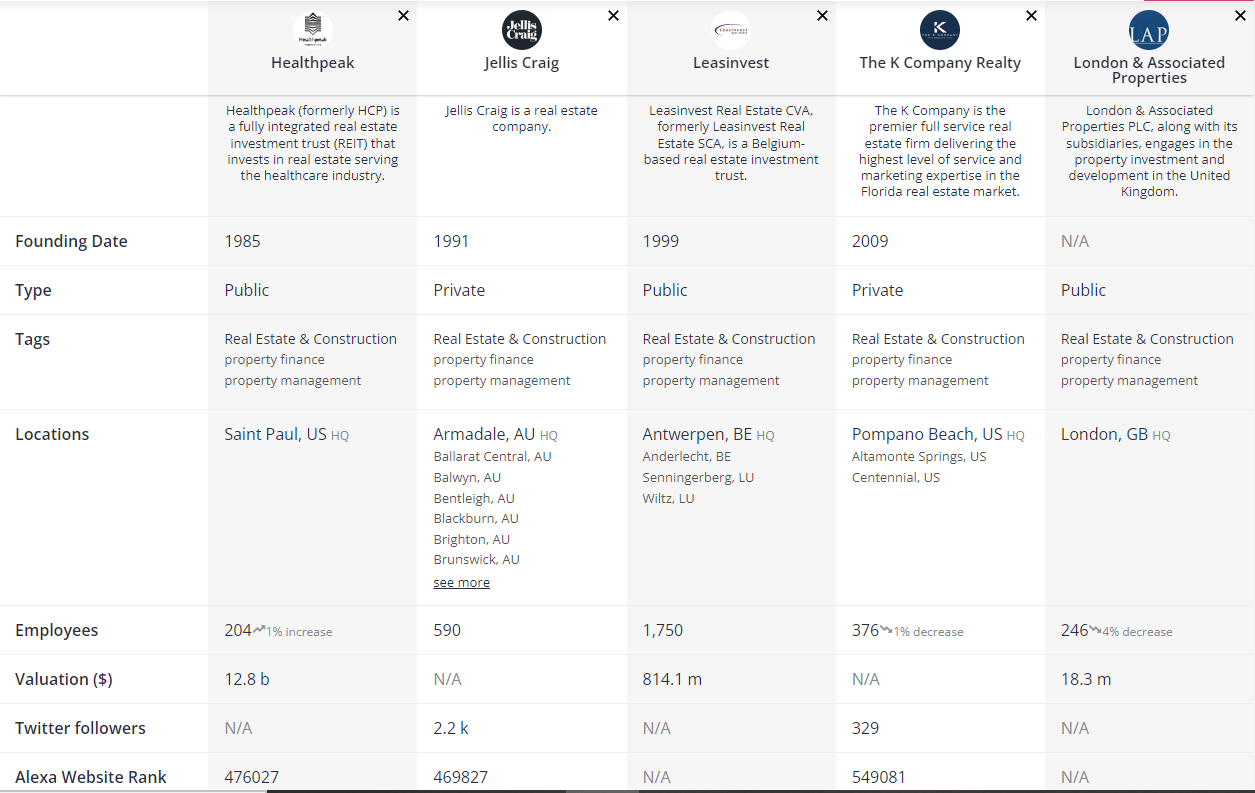Click the 4% decrease trend icon
This screenshot has width=1255, height=793.
[1095, 630]
